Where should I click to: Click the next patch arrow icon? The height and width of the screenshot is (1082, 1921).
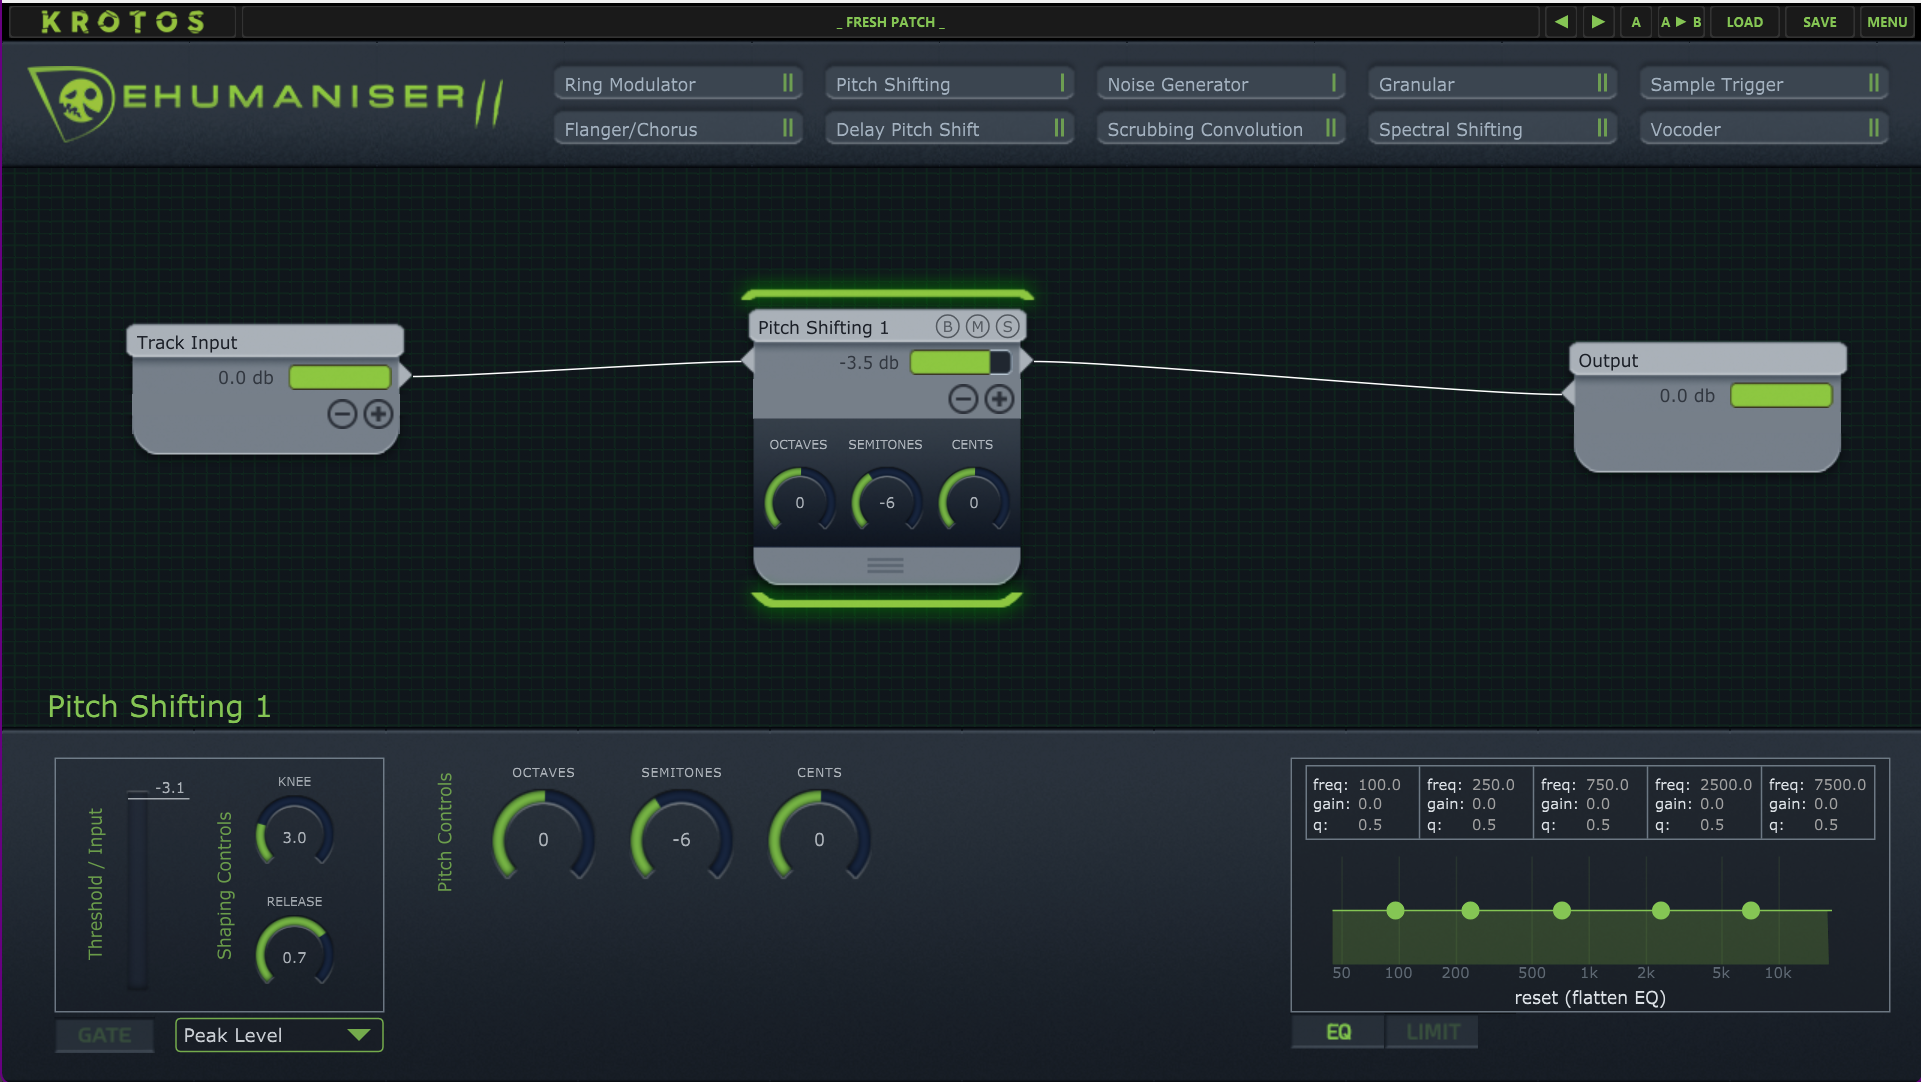(1598, 21)
